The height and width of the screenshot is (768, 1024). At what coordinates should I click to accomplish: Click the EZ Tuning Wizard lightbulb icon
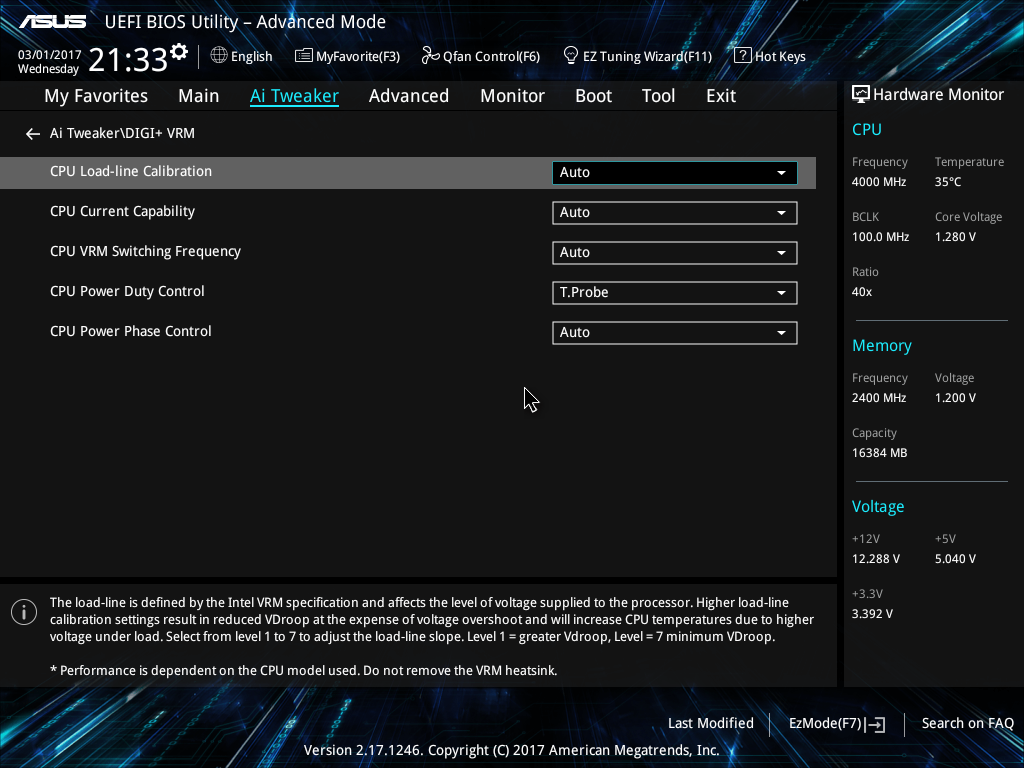click(x=571, y=56)
